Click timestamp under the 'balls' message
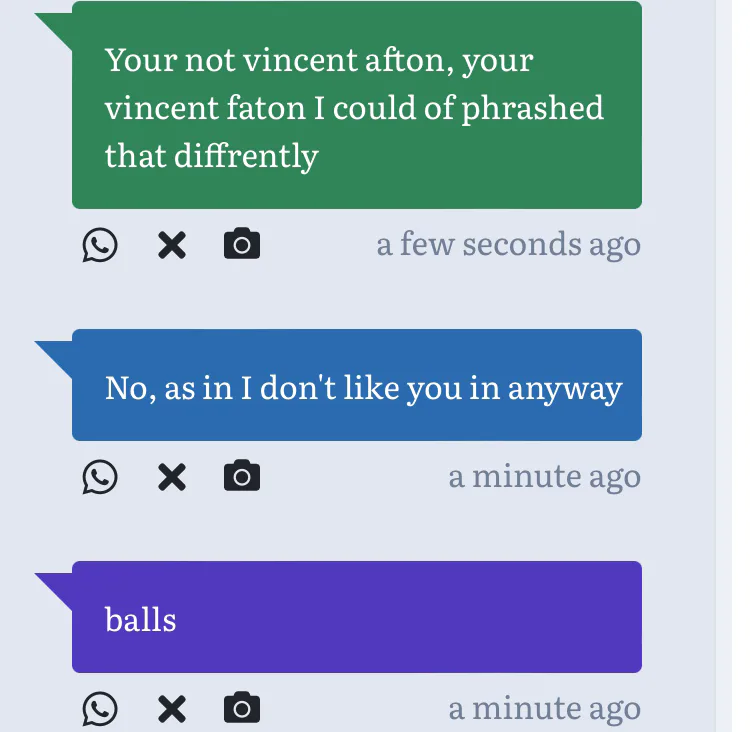750x732 pixels. tap(544, 708)
